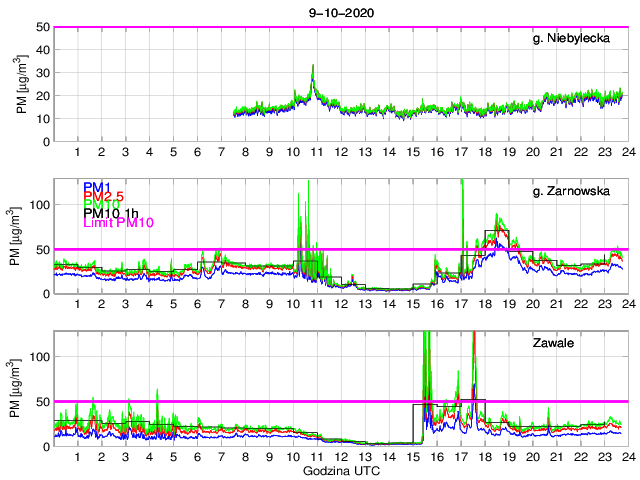Click the g. Zarnowska station label

click(x=571, y=191)
